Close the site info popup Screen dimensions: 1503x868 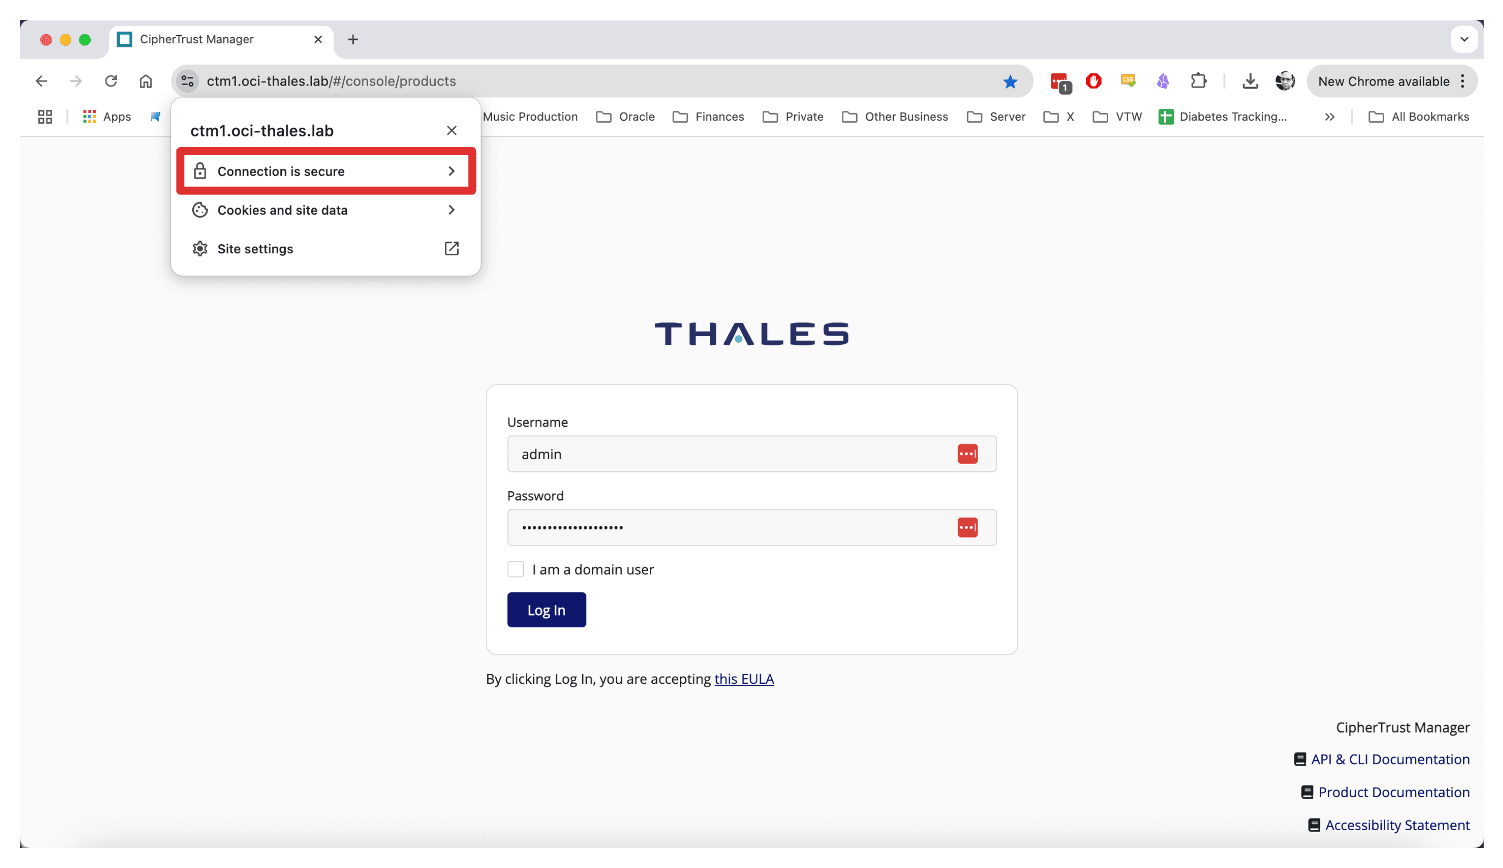452,131
